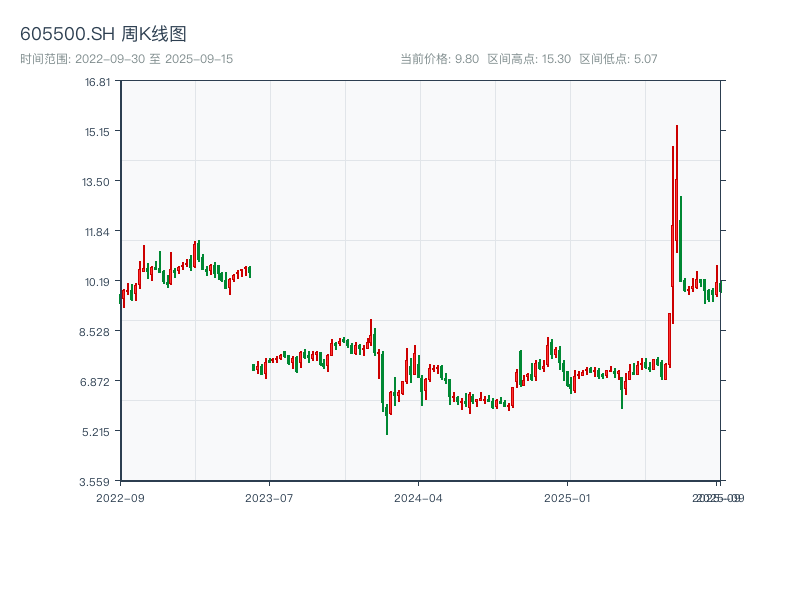
Task: Select the 2023-07 x-axis date label
Action: [x=270, y=497]
